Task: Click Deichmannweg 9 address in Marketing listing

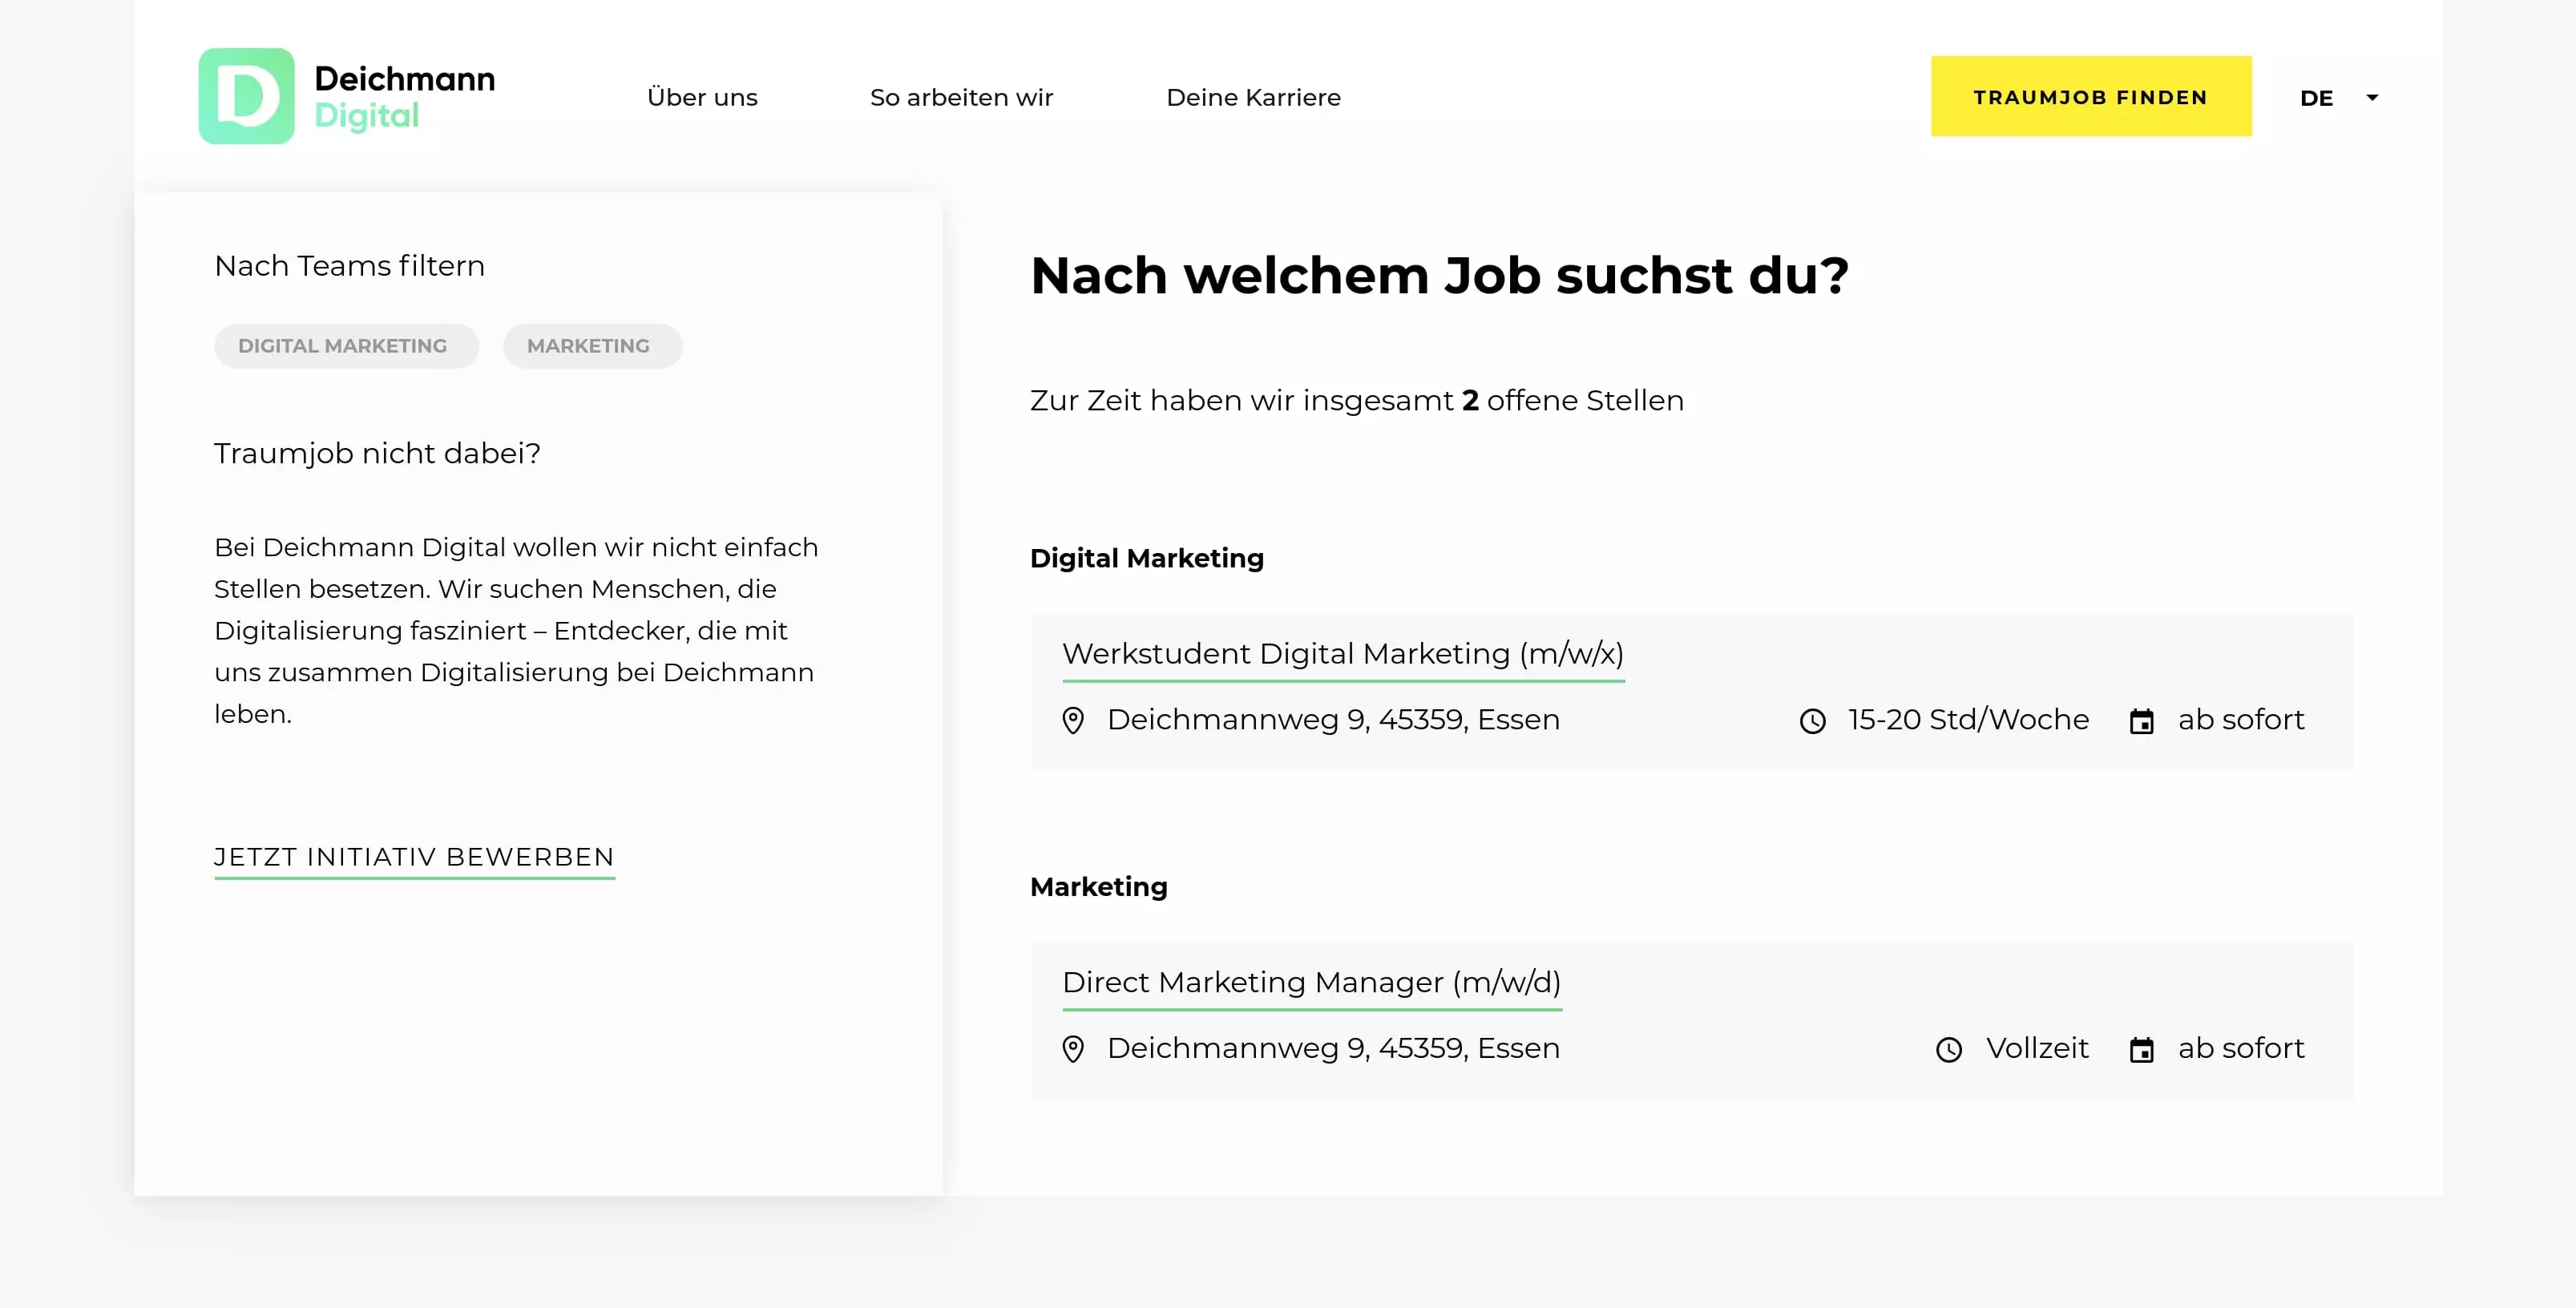Action: tap(1332, 1048)
